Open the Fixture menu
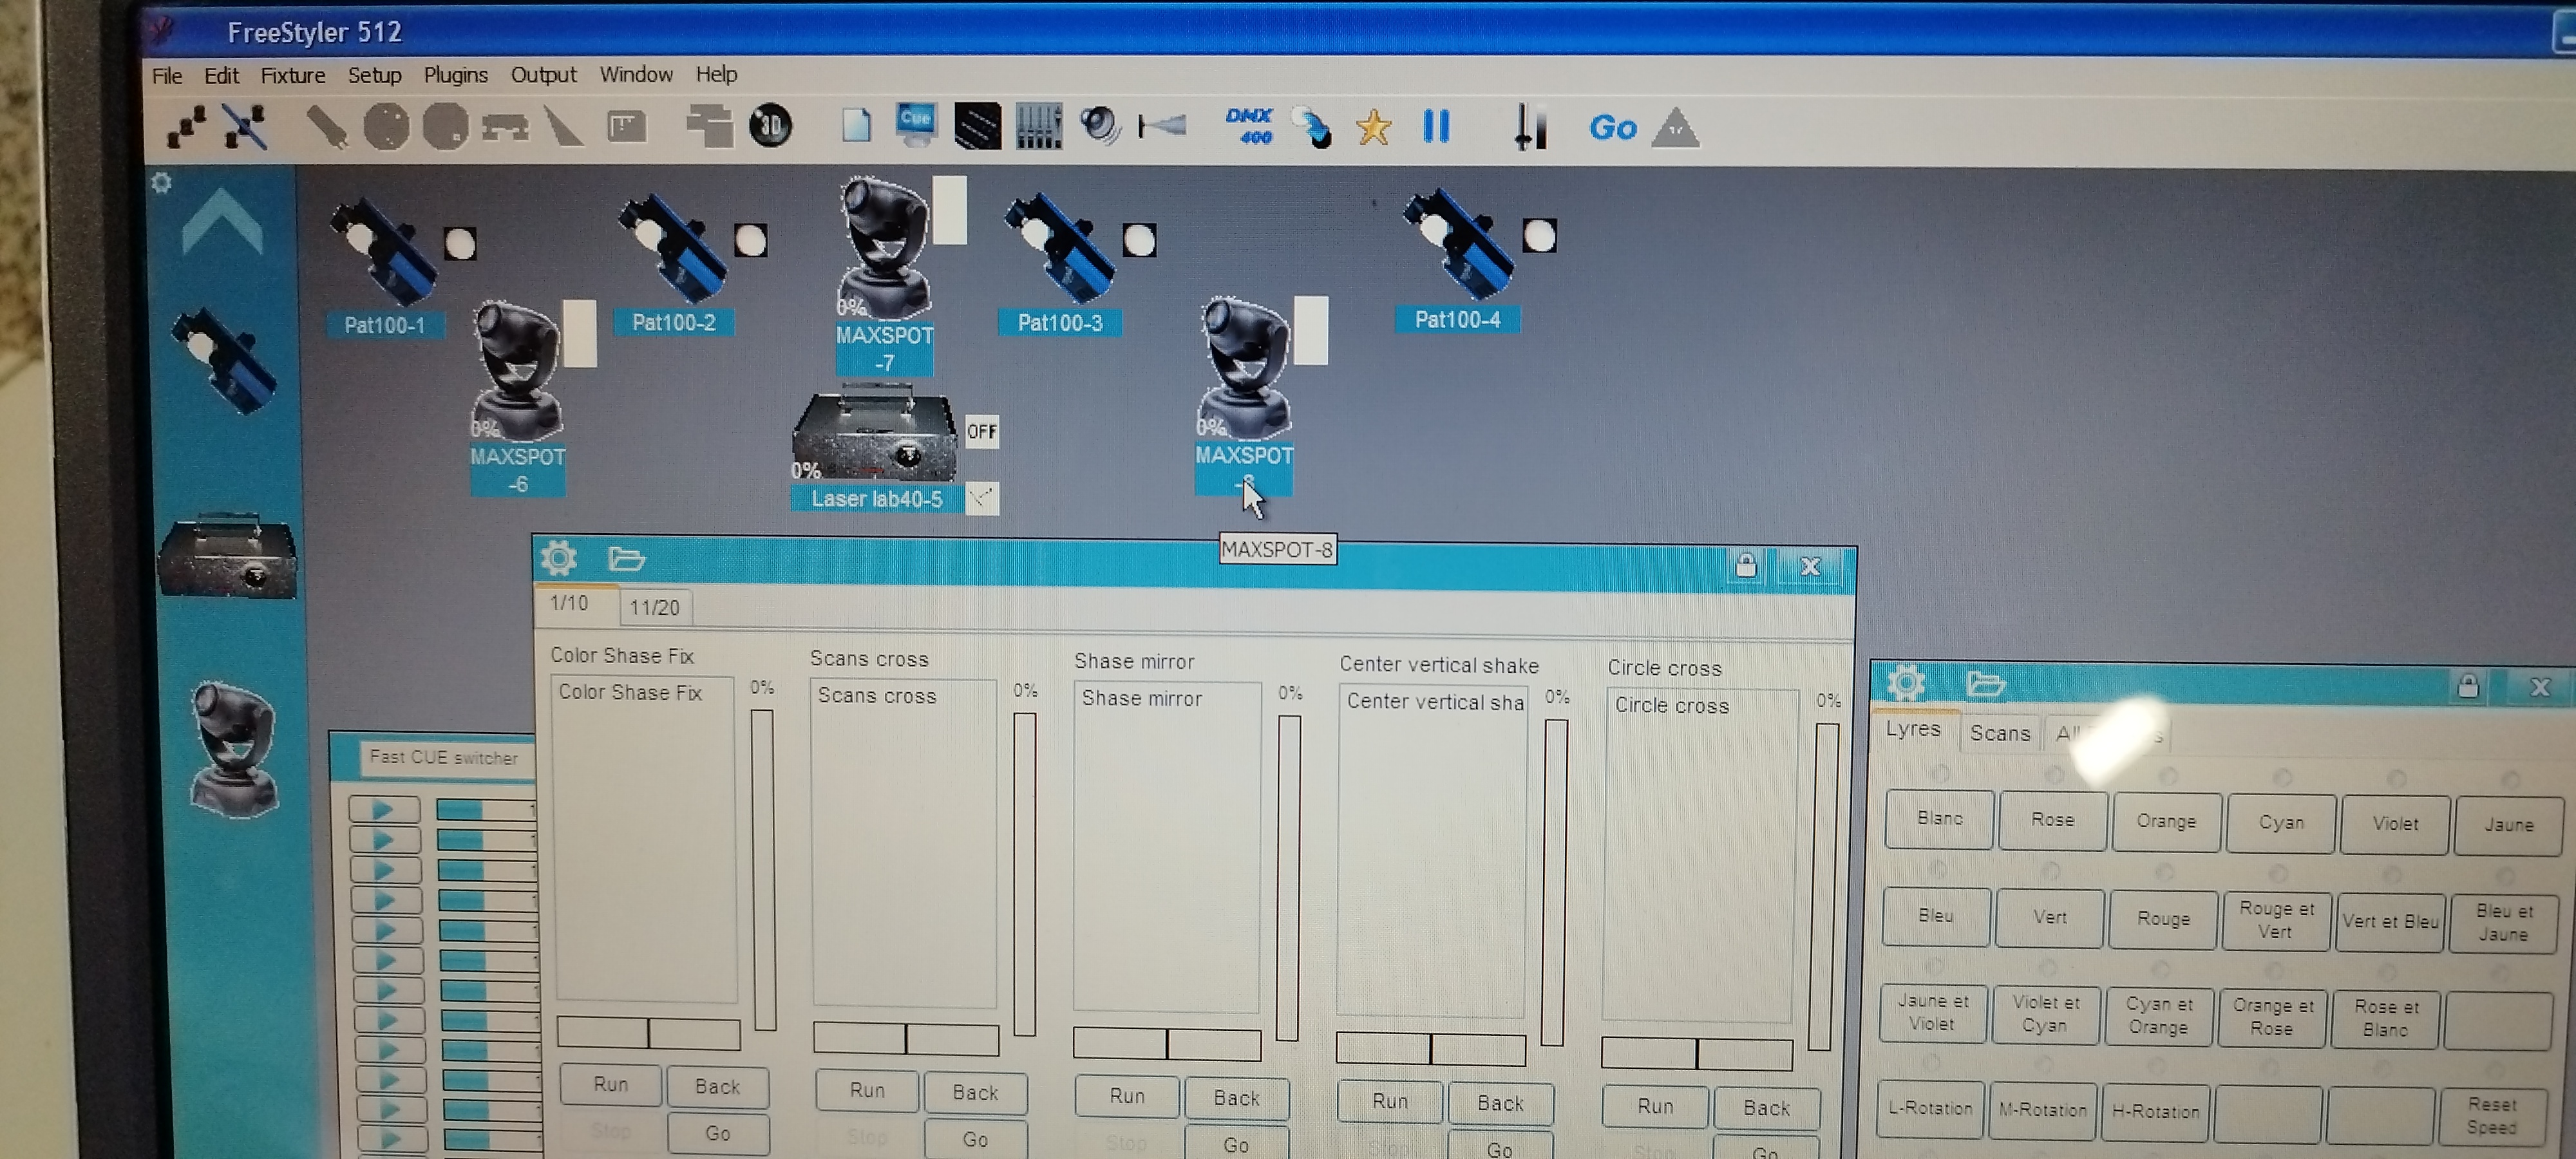 point(293,75)
